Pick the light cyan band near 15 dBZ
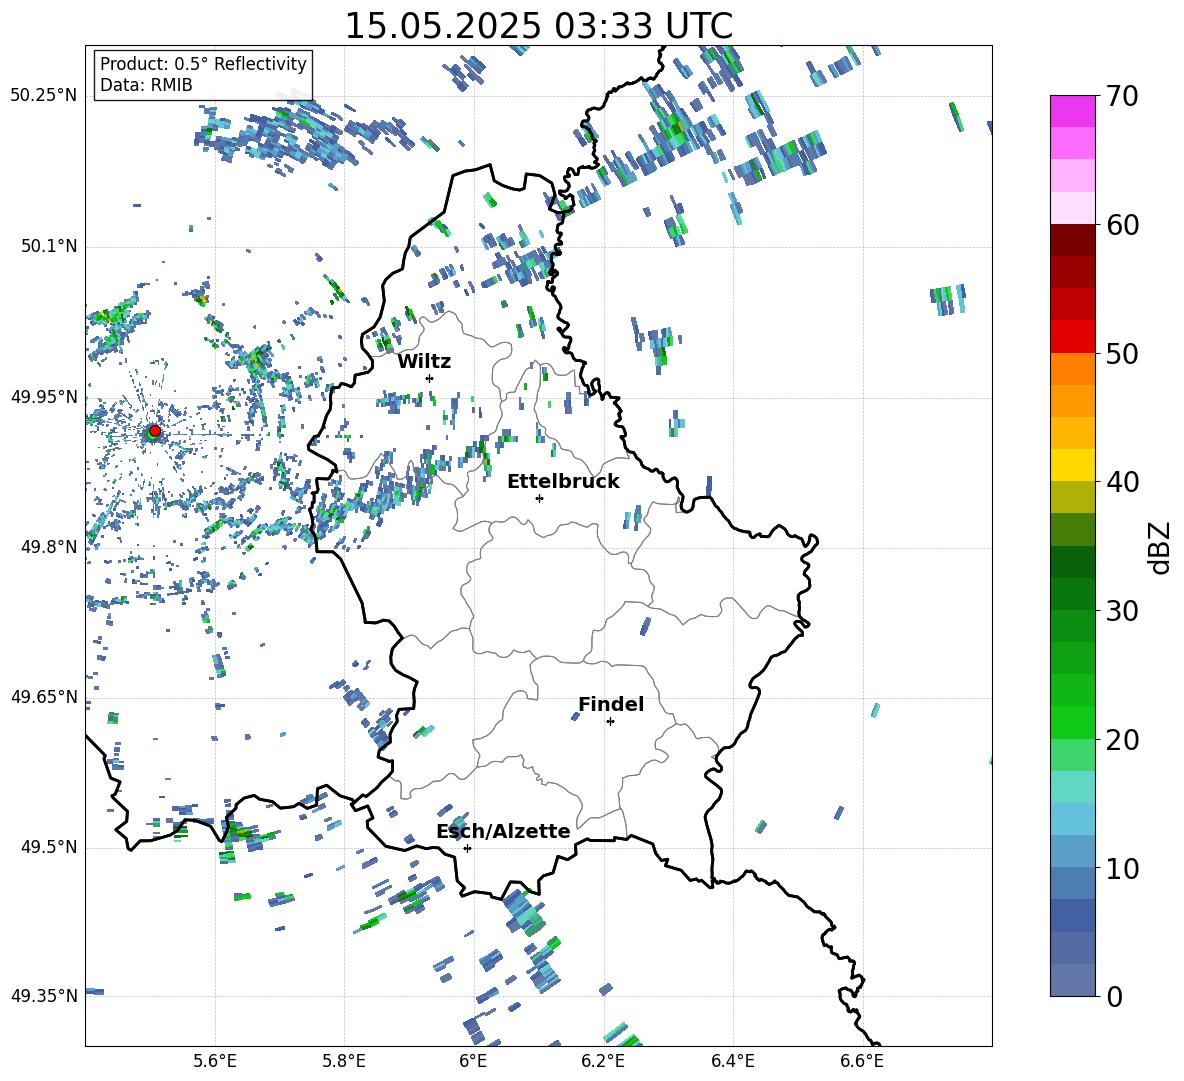This screenshot has width=1184, height=1081. pyautogui.click(x=1072, y=787)
